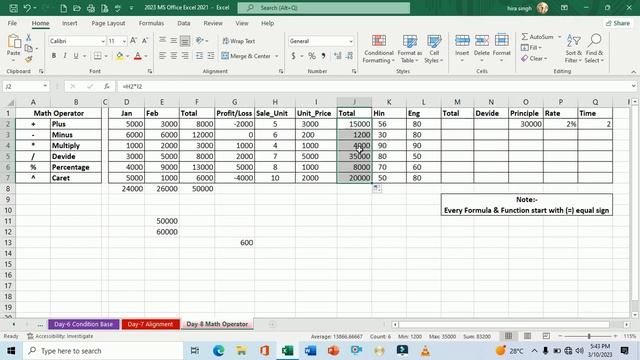Toggle Align Left
Viewport: 640px width, 360px height.
162,56
